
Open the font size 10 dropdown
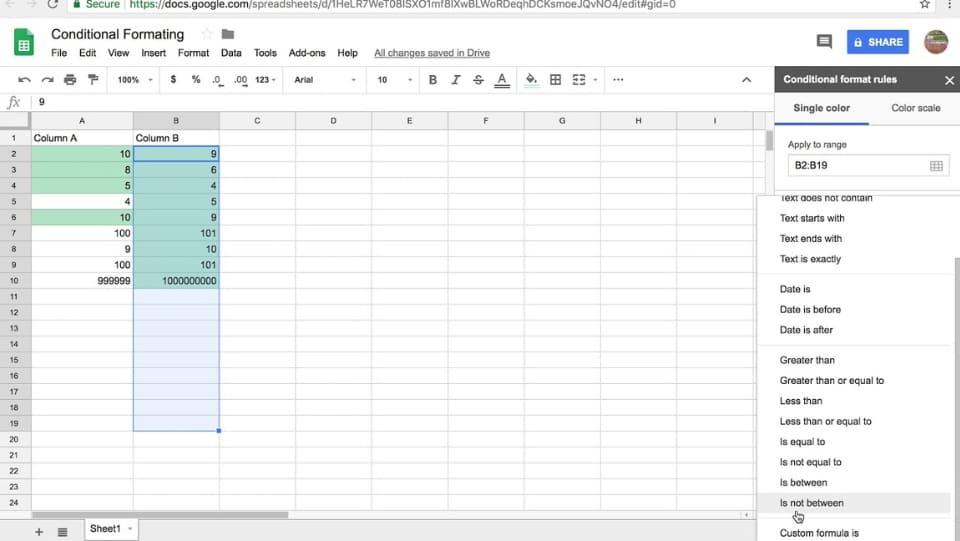[x=394, y=80]
